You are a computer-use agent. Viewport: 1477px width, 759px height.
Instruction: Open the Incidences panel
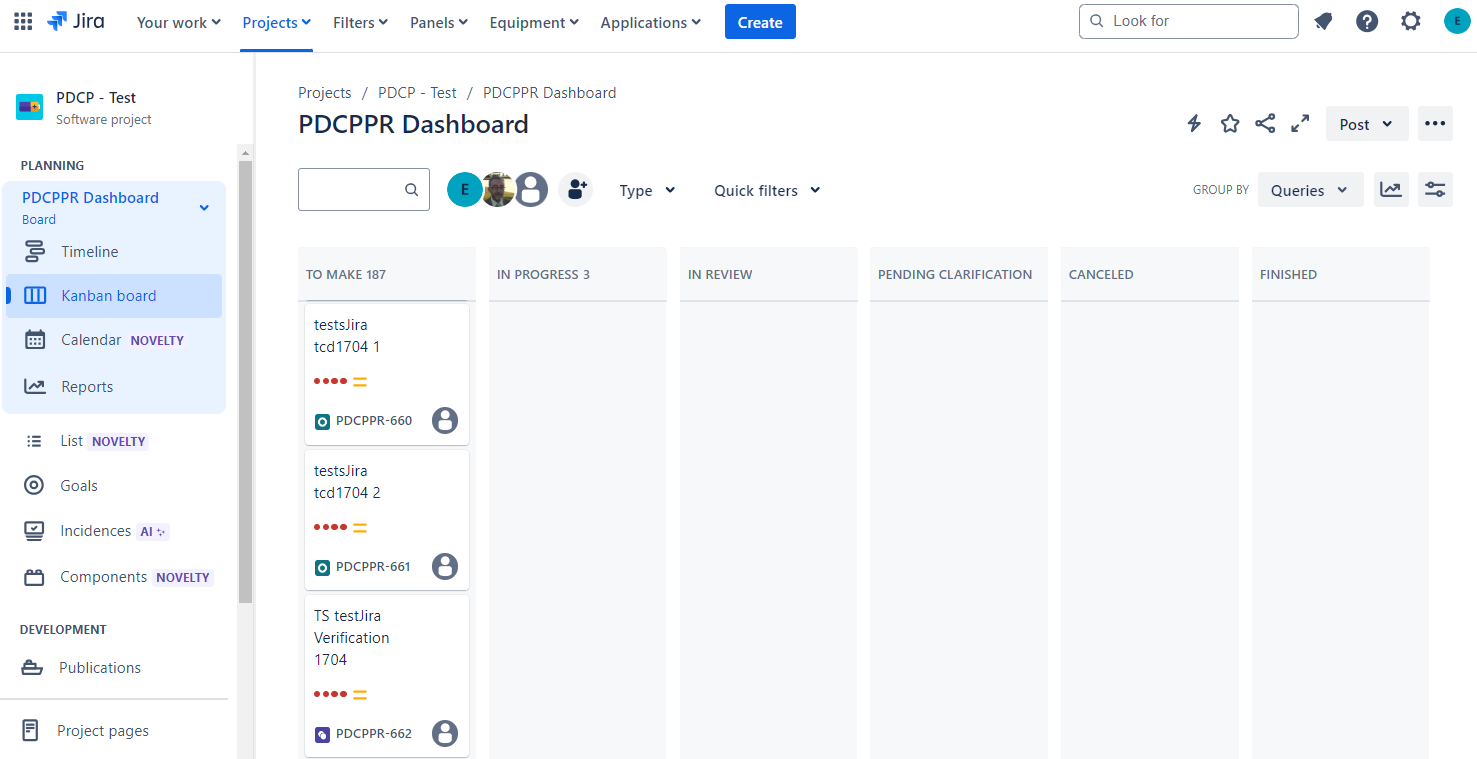[95, 530]
